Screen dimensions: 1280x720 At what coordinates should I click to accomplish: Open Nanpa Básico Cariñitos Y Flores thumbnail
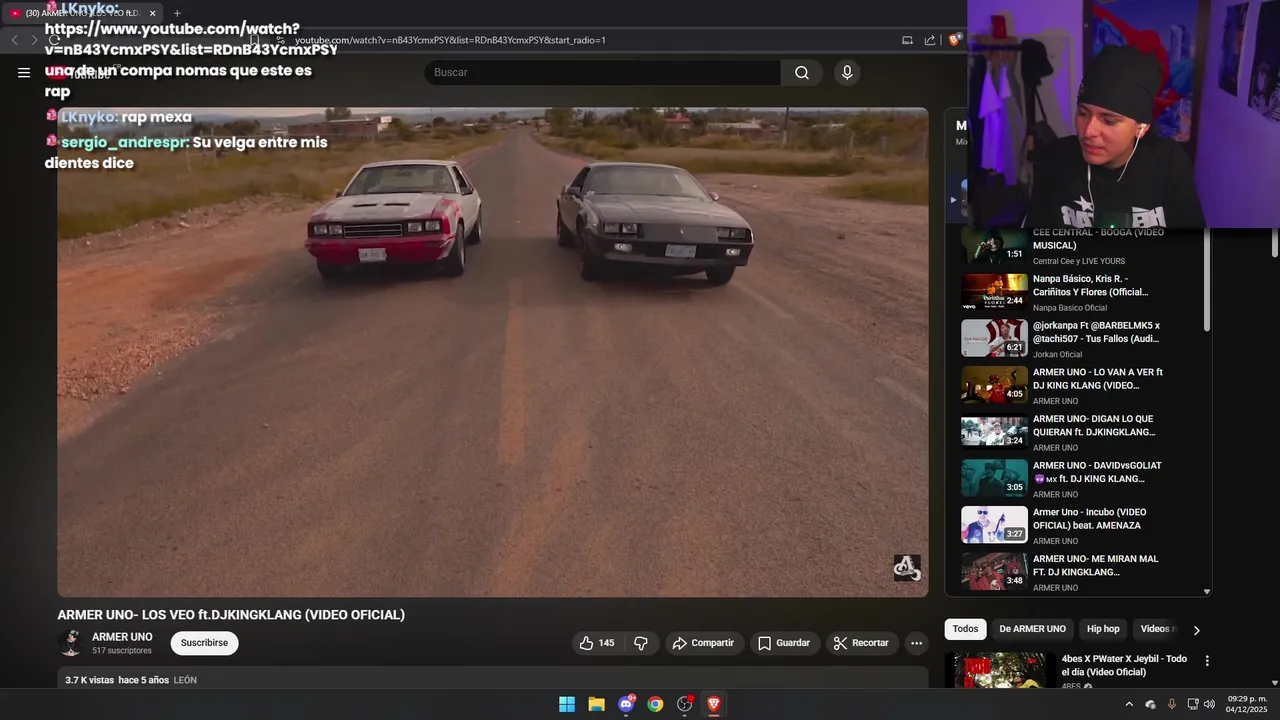[994, 291]
